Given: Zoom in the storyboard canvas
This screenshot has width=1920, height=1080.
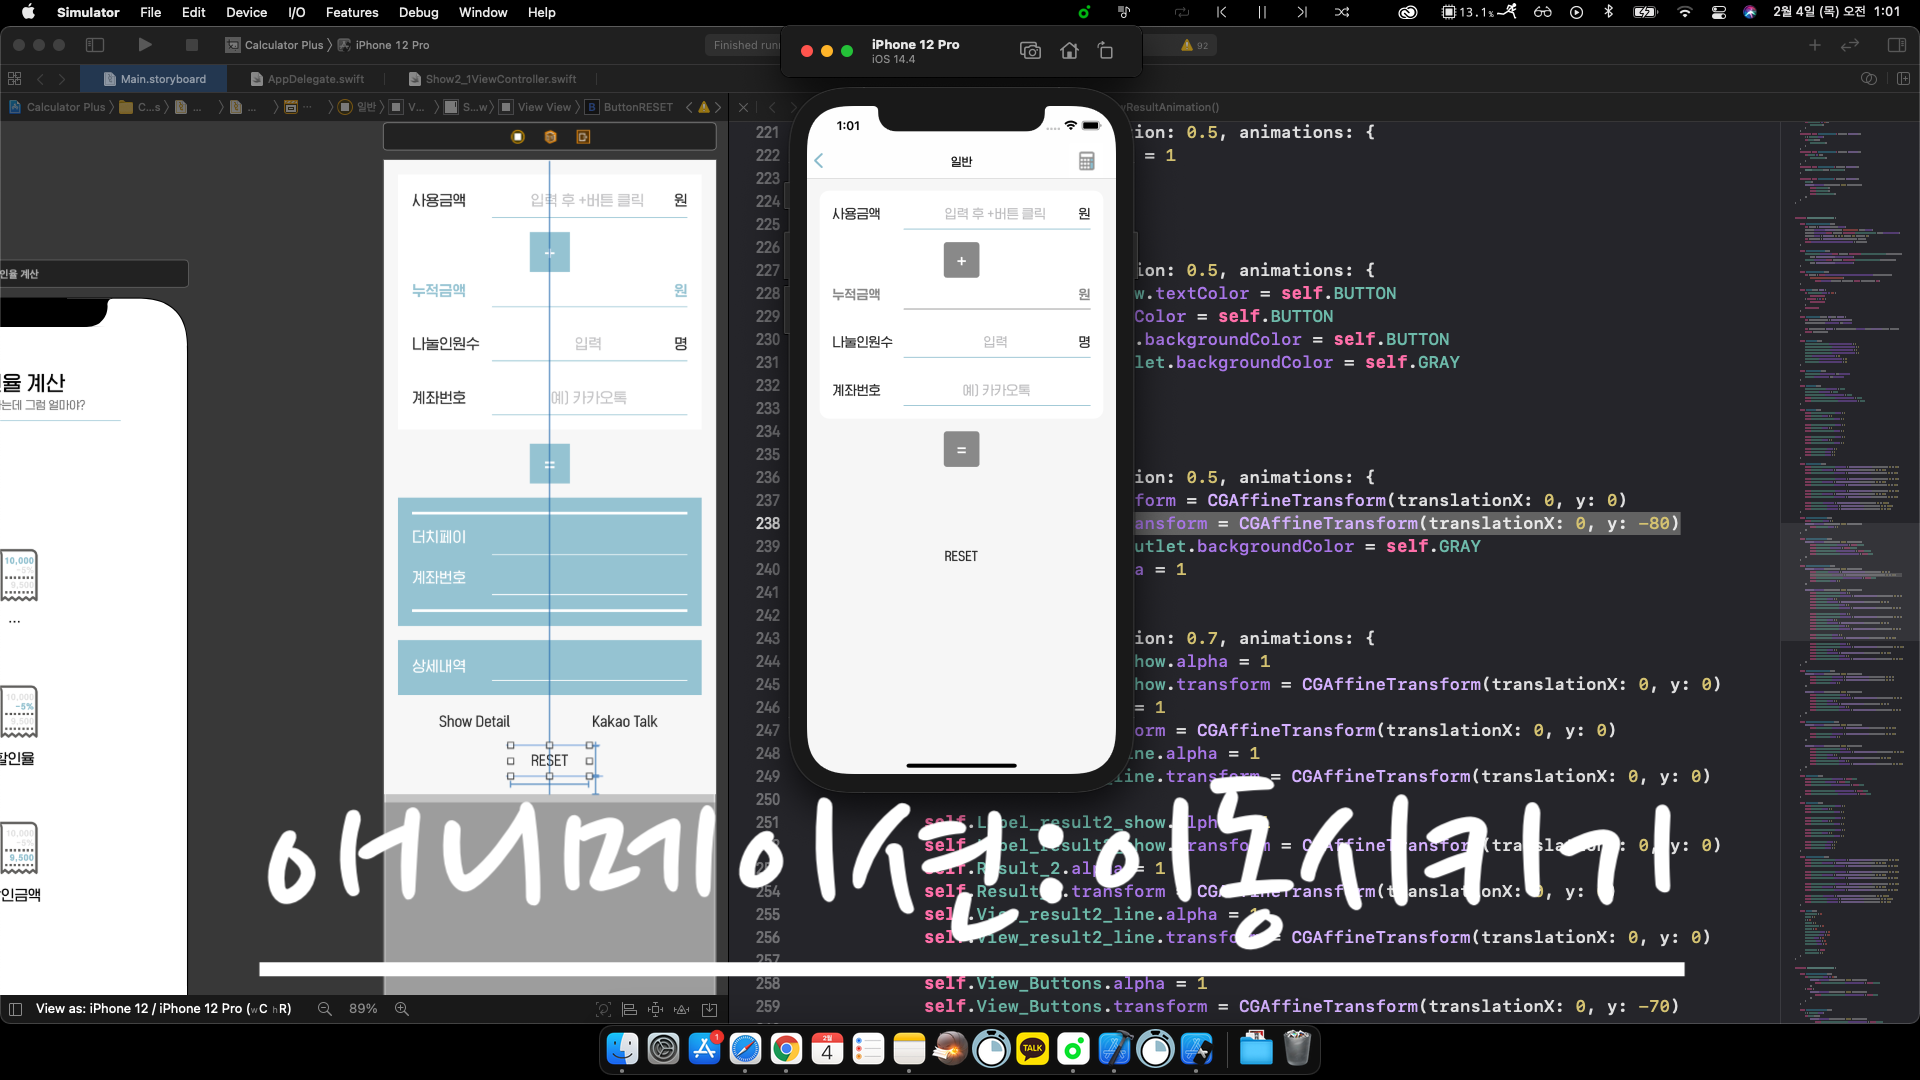Looking at the screenshot, I should pyautogui.click(x=402, y=1009).
